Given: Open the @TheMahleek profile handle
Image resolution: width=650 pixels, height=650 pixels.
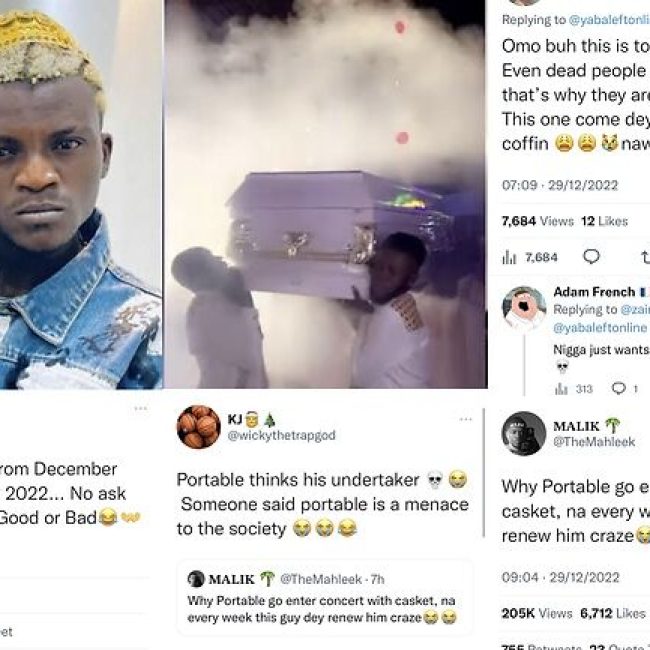Looking at the screenshot, I should pos(594,442).
